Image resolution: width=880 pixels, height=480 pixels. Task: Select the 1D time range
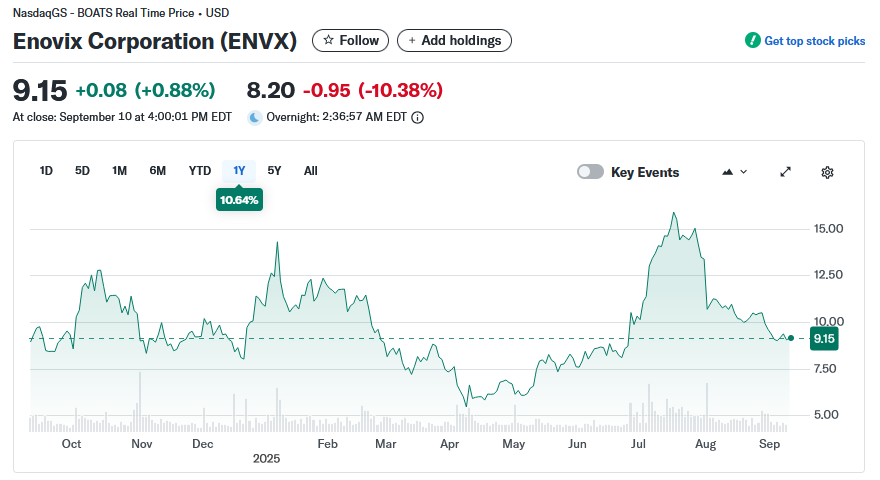46,171
